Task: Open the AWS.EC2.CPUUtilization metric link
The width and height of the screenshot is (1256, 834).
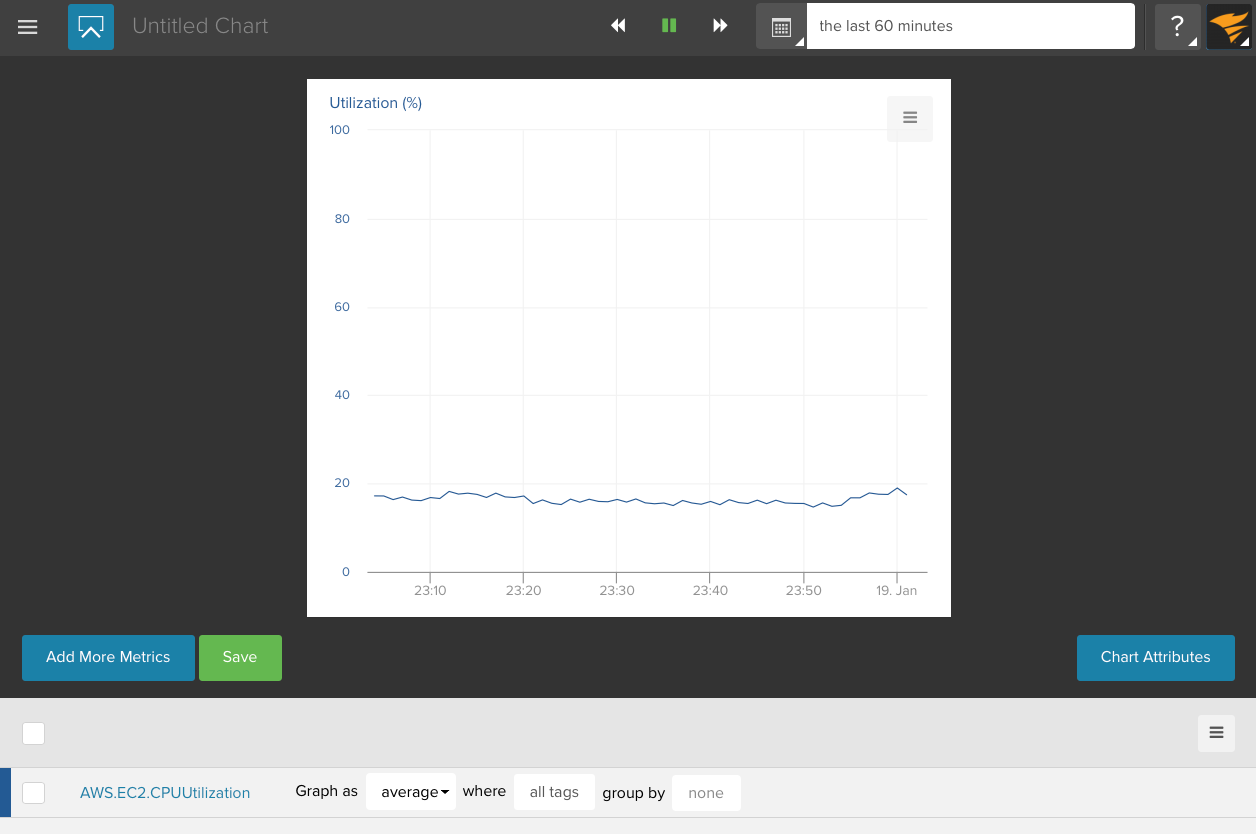Action: [165, 792]
